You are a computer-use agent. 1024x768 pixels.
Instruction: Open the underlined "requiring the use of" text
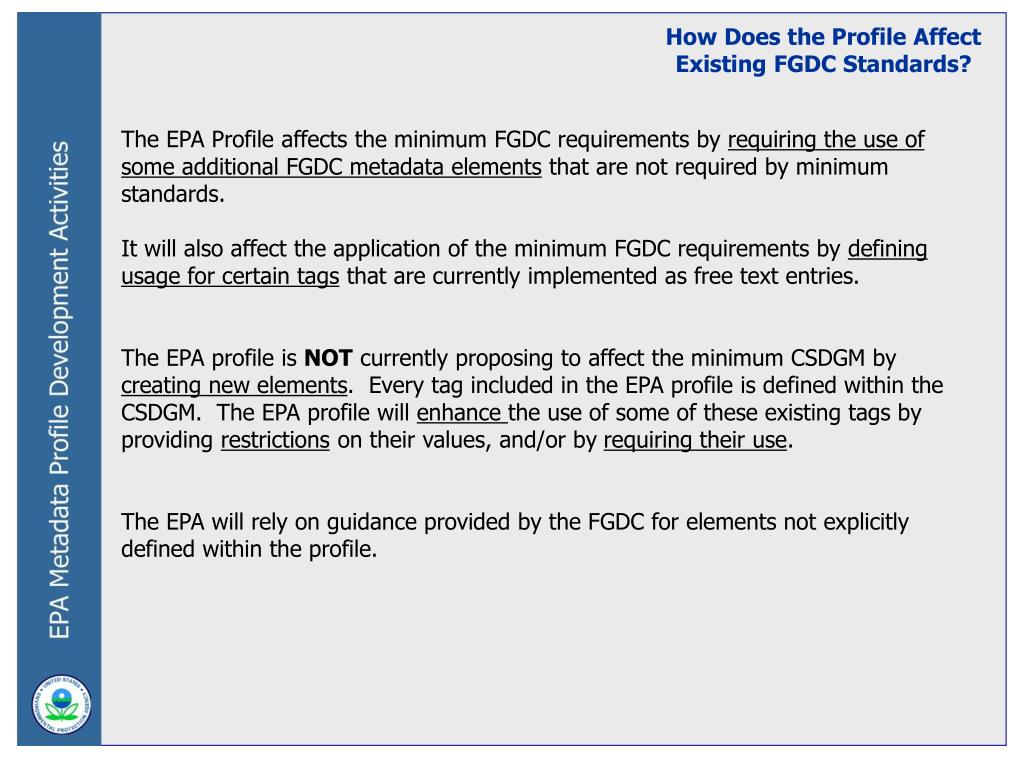826,139
